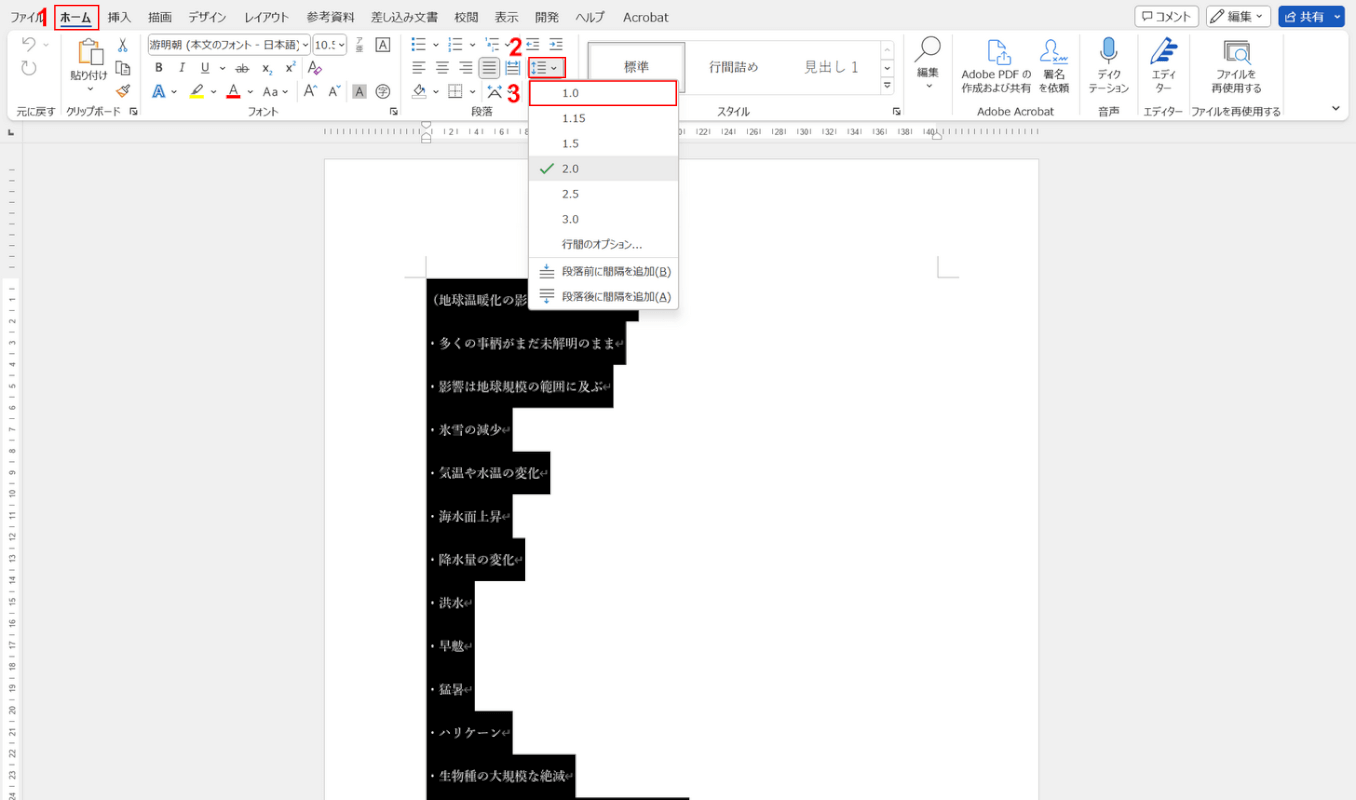Click the 共有 share button
1356x800 pixels.
(1304, 17)
